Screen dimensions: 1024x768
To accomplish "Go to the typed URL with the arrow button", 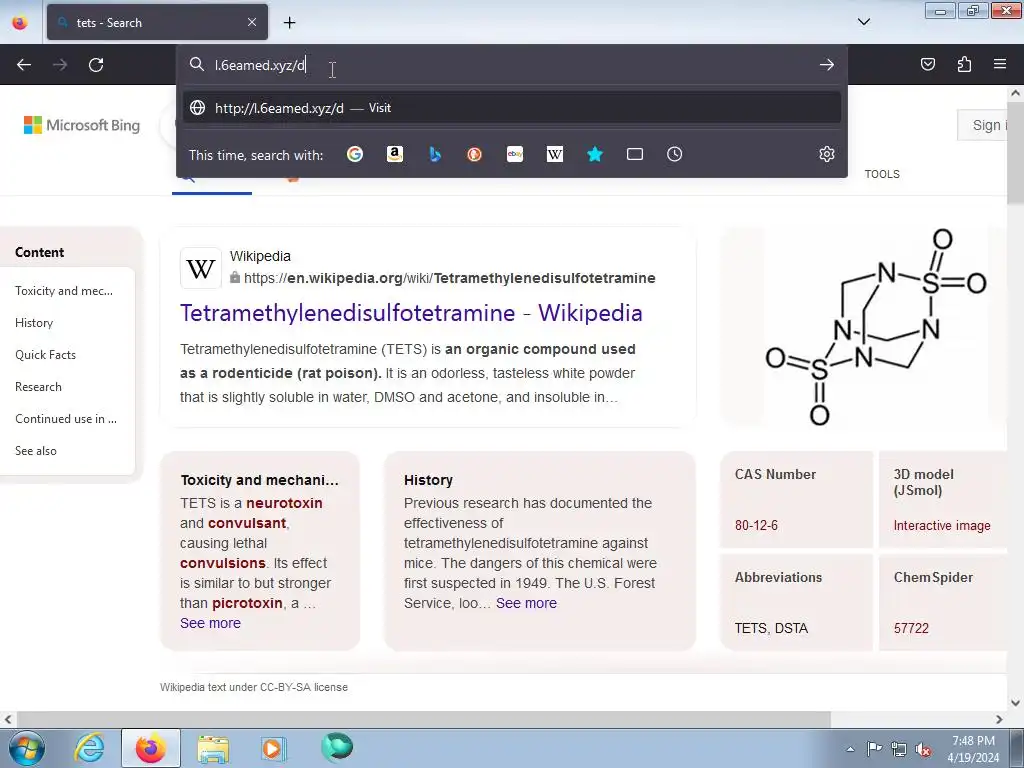I will tap(827, 65).
